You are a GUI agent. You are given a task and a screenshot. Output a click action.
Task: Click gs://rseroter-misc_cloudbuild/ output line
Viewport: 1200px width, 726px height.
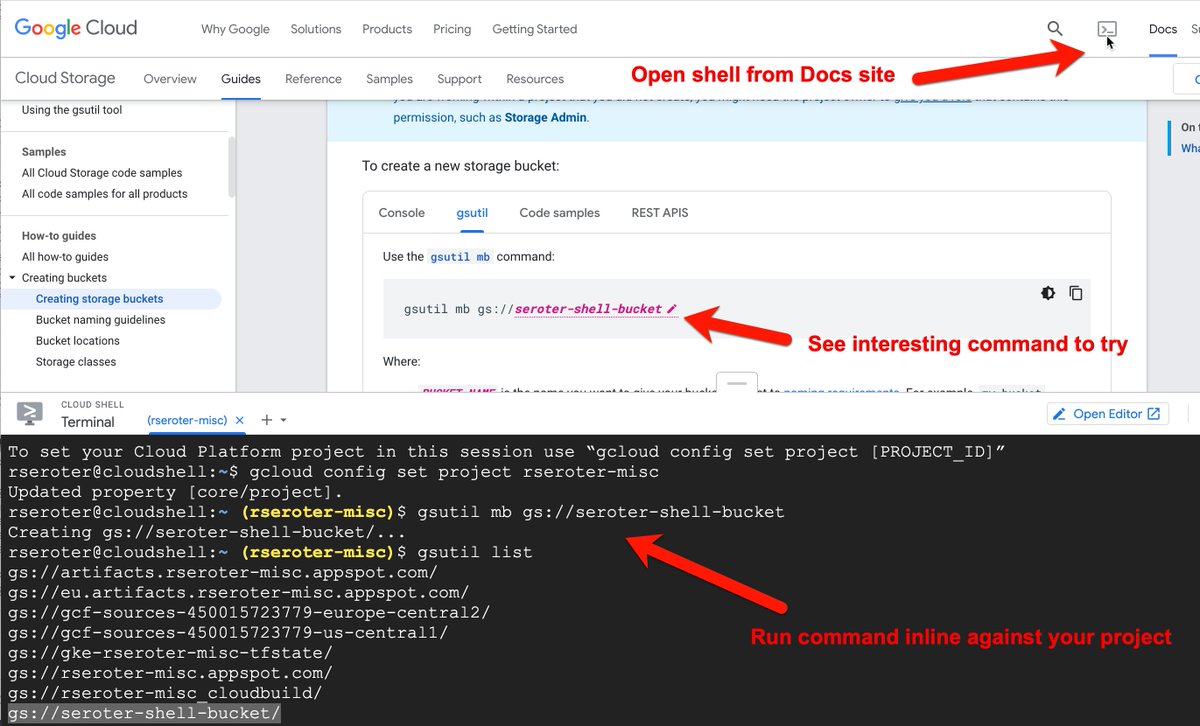[x=165, y=693]
